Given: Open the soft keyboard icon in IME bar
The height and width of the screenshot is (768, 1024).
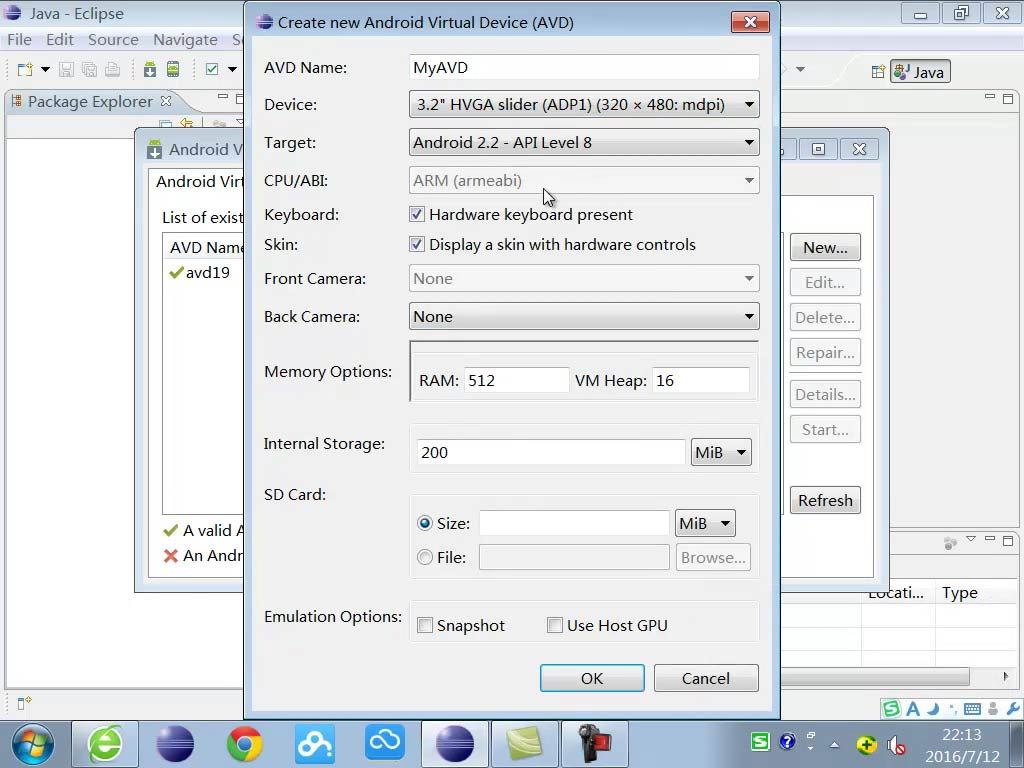Looking at the screenshot, I should point(972,709).
